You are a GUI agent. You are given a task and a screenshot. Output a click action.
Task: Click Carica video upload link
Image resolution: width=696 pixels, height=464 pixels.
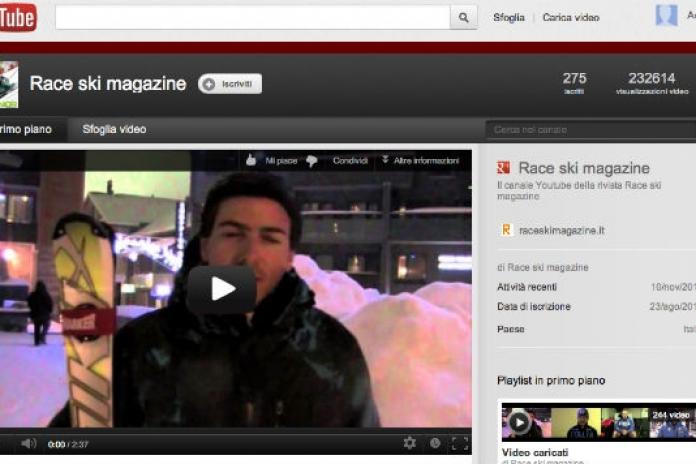pyautogui.click(x=571, y=17)
